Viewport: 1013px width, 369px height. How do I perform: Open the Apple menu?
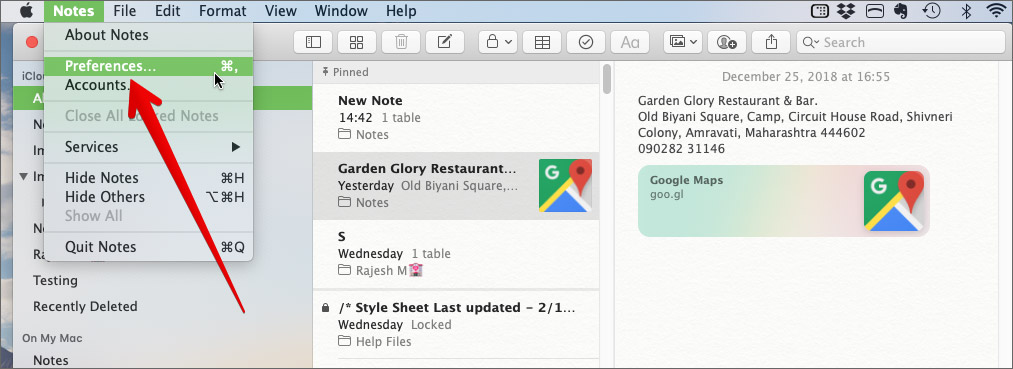pyautogui.click(x=26, y=11)
